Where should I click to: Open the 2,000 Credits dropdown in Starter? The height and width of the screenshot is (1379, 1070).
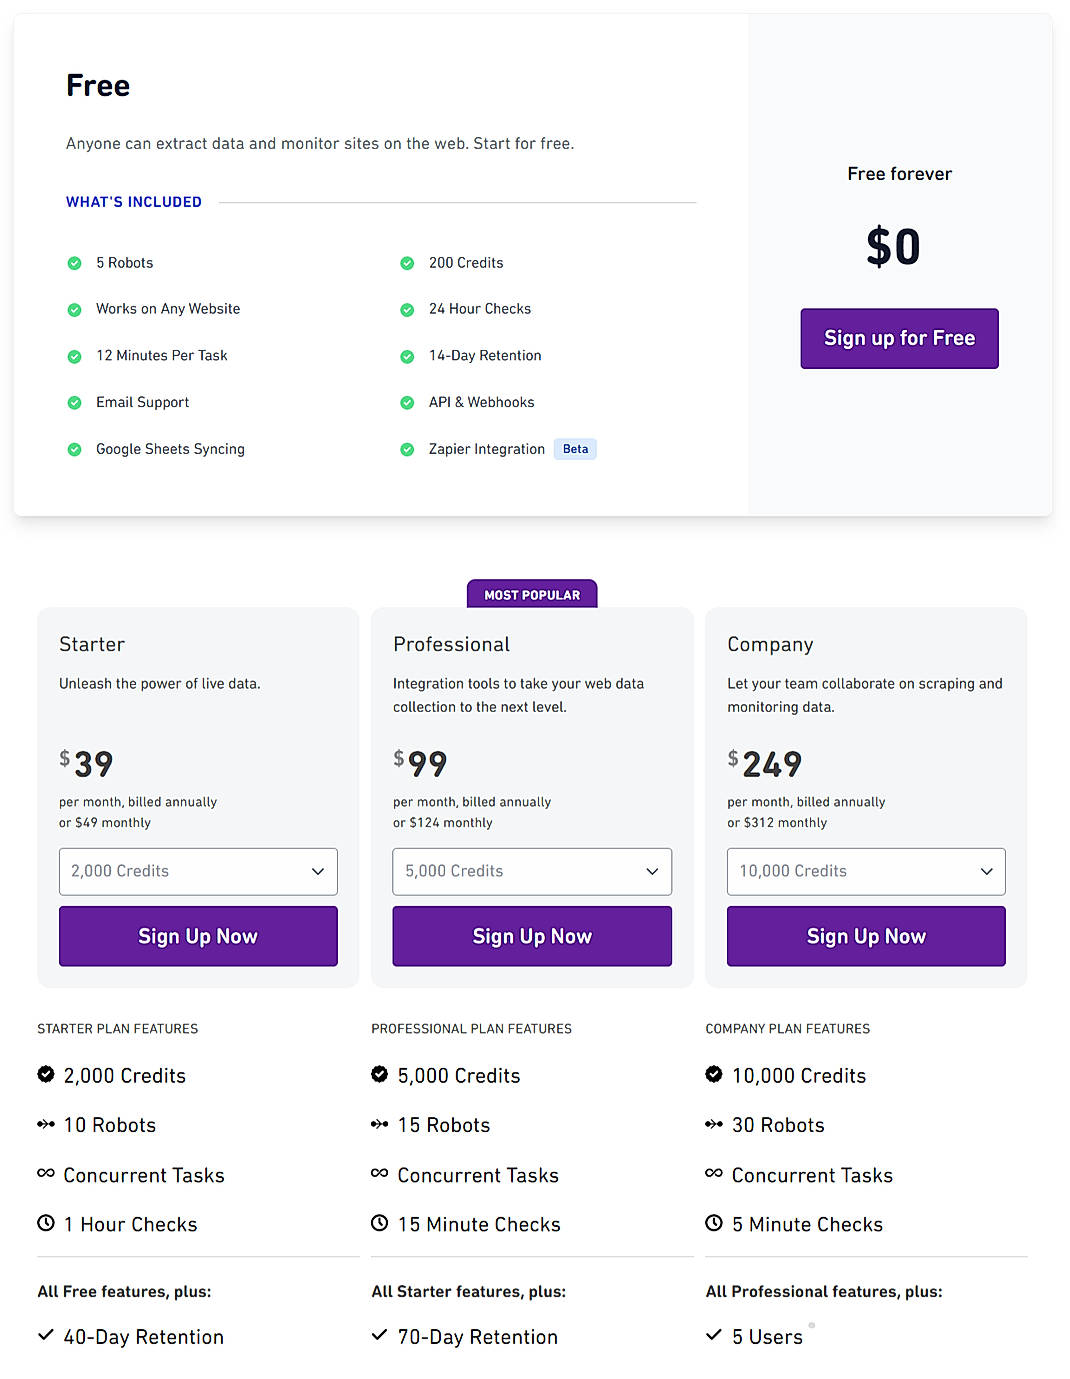pos(197,871)
